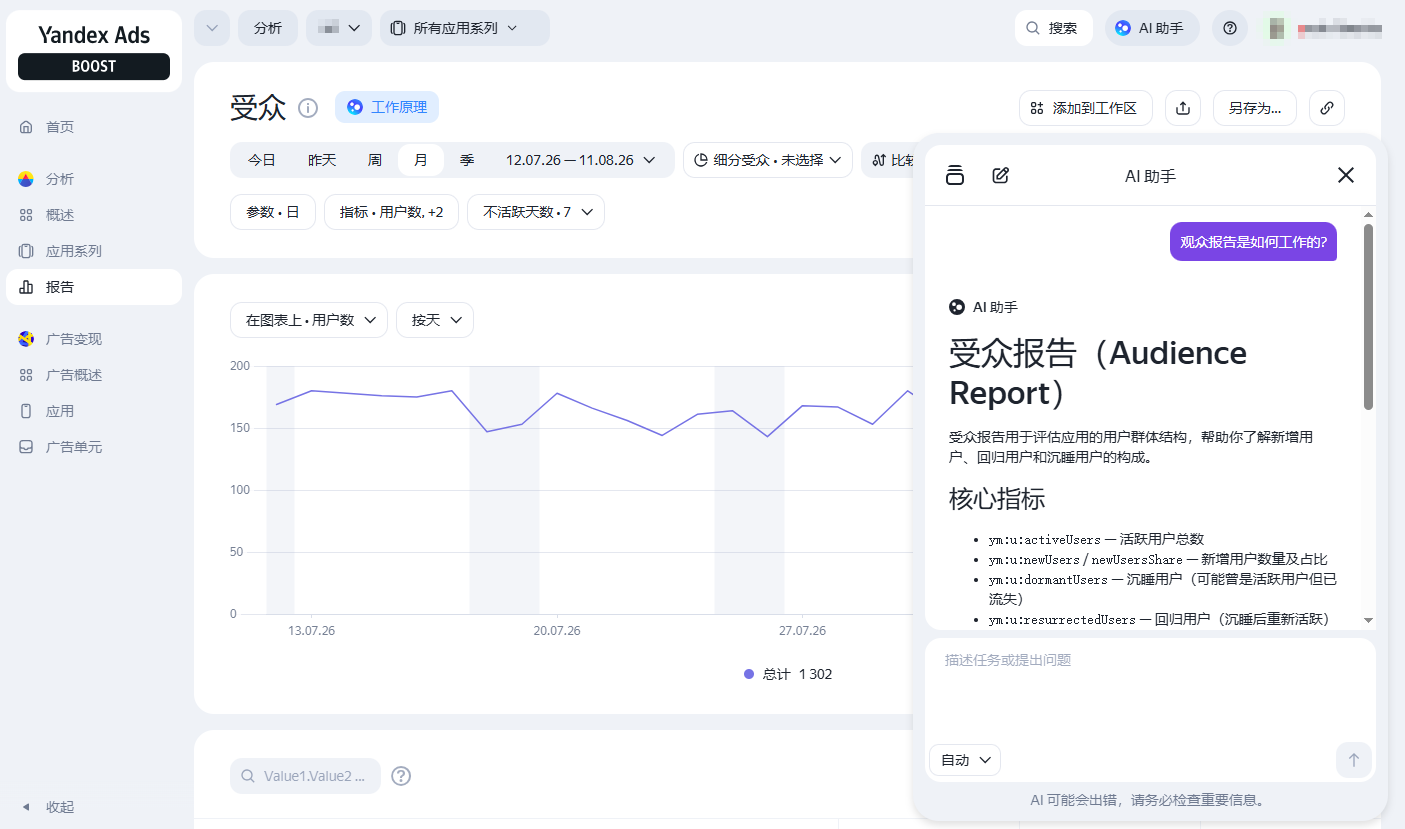Open 广告变现 section in sidebar

pos(94,339)
